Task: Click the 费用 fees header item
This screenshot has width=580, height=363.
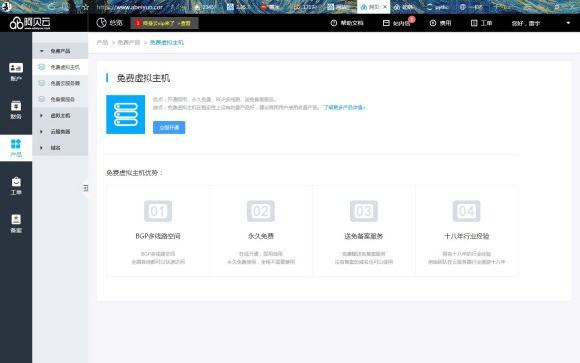Action: [440, 23]
